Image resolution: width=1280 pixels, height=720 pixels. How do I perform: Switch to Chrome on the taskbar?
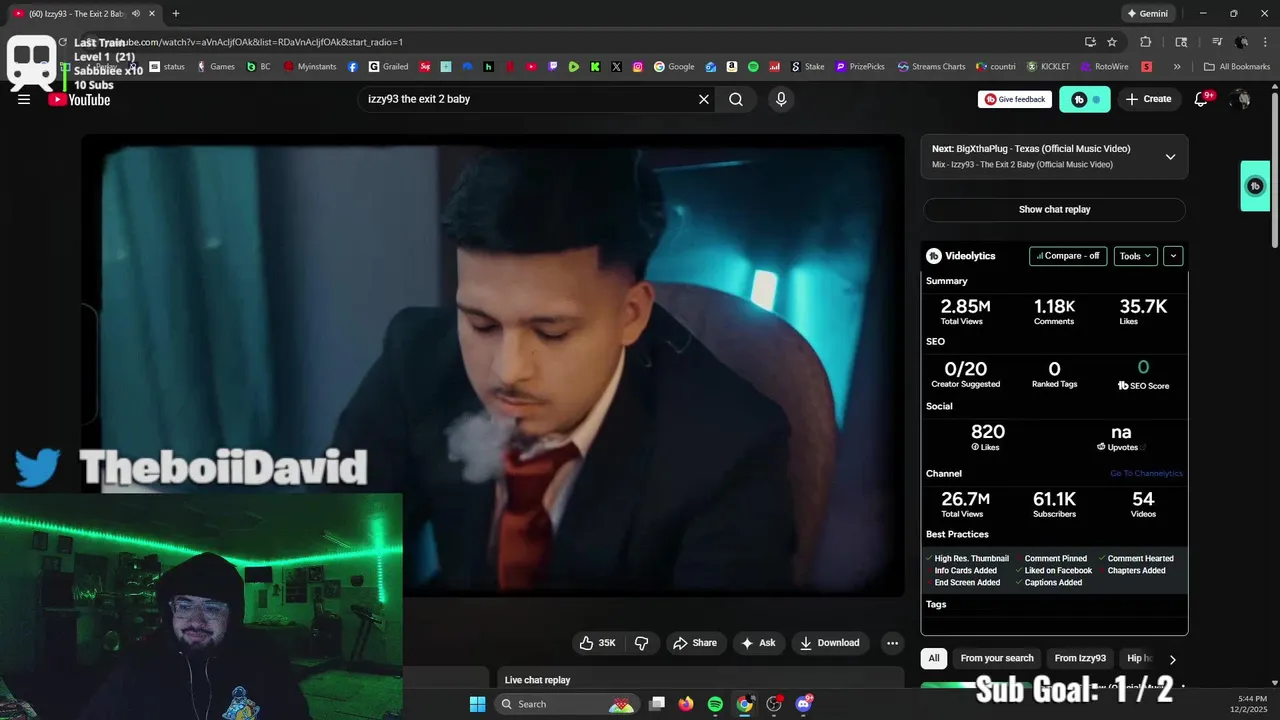click(745, 704)
